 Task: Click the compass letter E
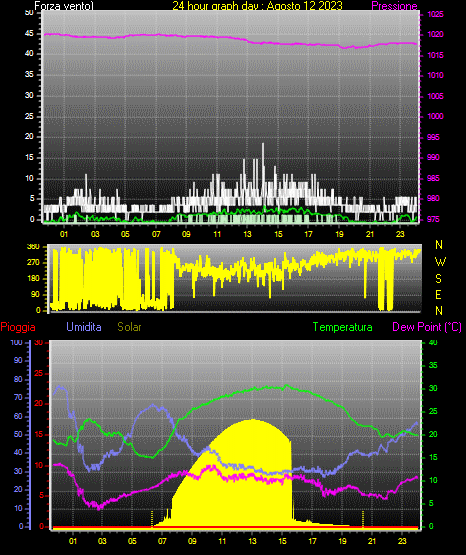click(438, 294)
